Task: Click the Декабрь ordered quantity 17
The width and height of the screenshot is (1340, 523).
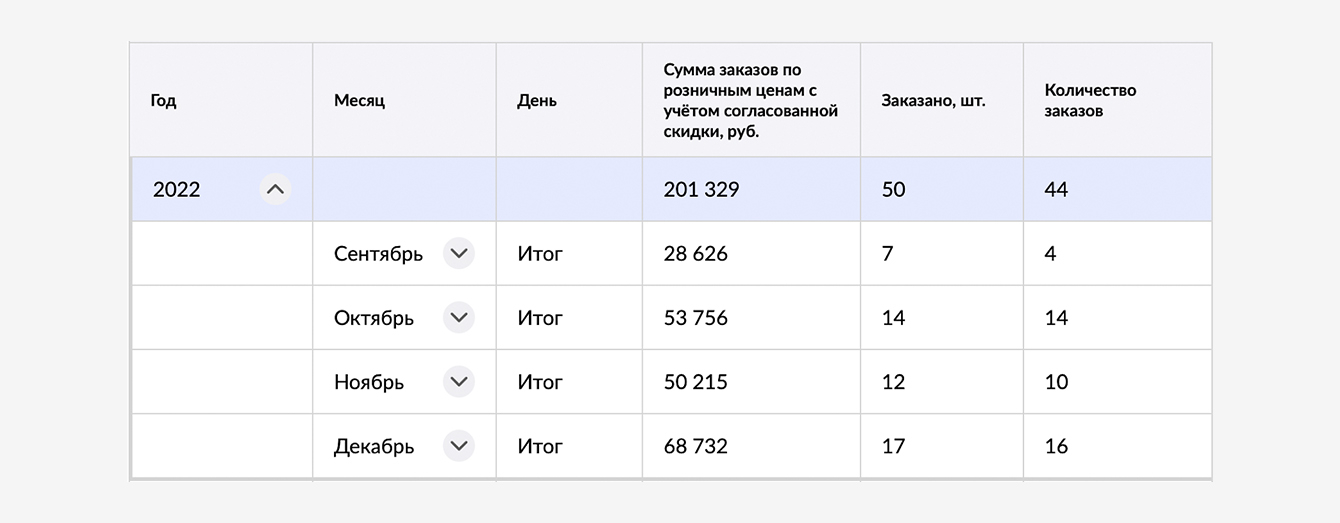Action: pos(893,446)
